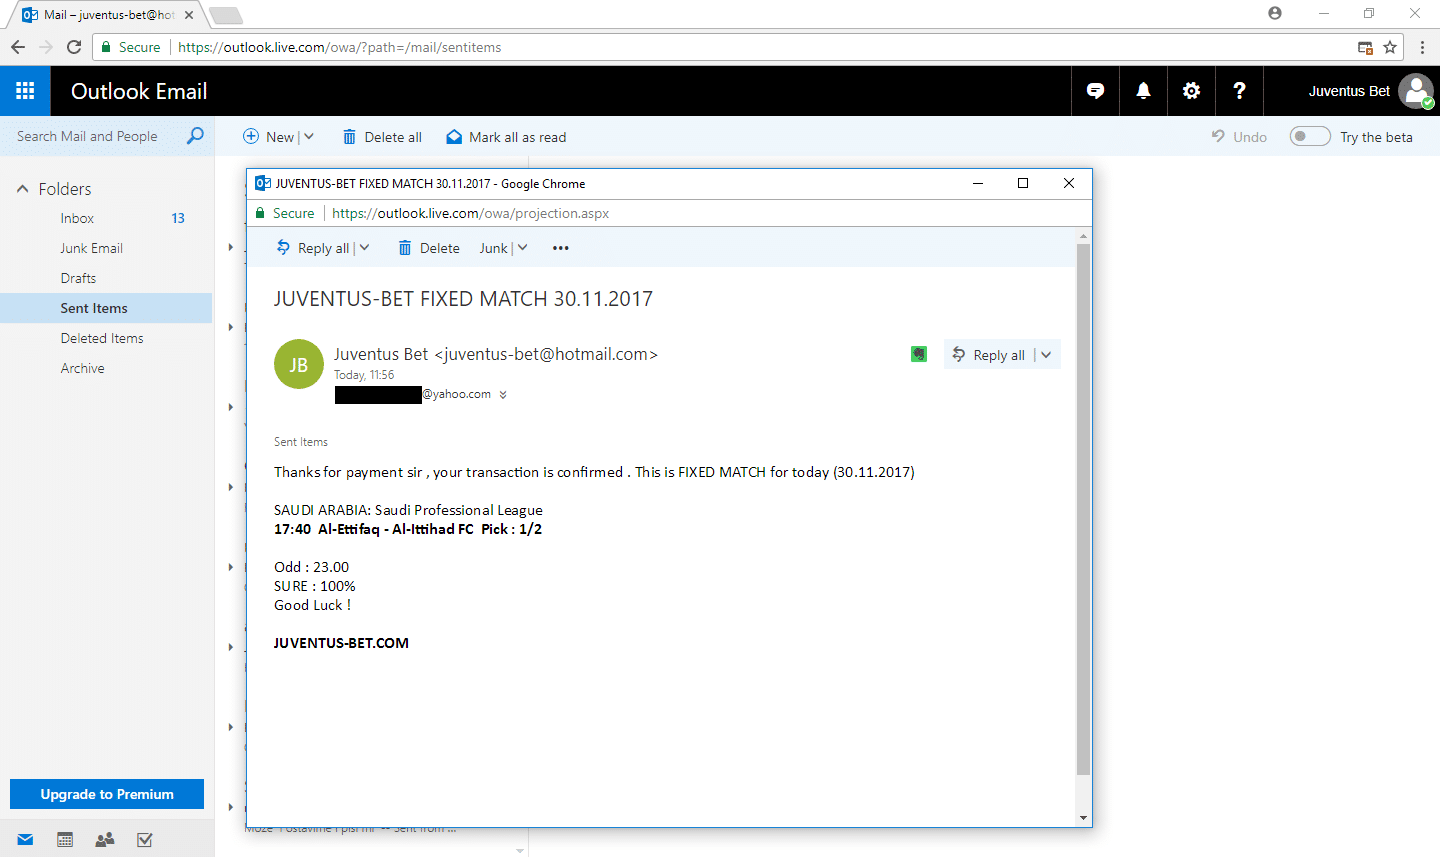Collapse the Folders section

22,189
